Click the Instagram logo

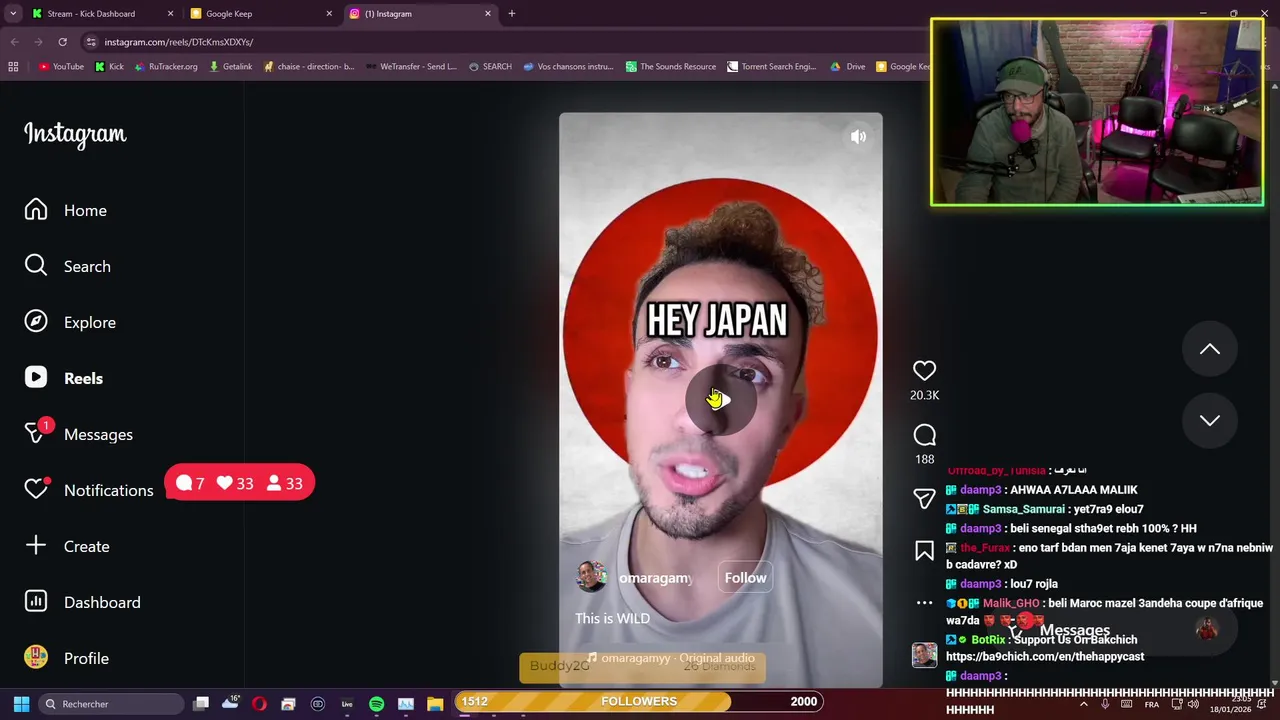click(x=75, y=134)
